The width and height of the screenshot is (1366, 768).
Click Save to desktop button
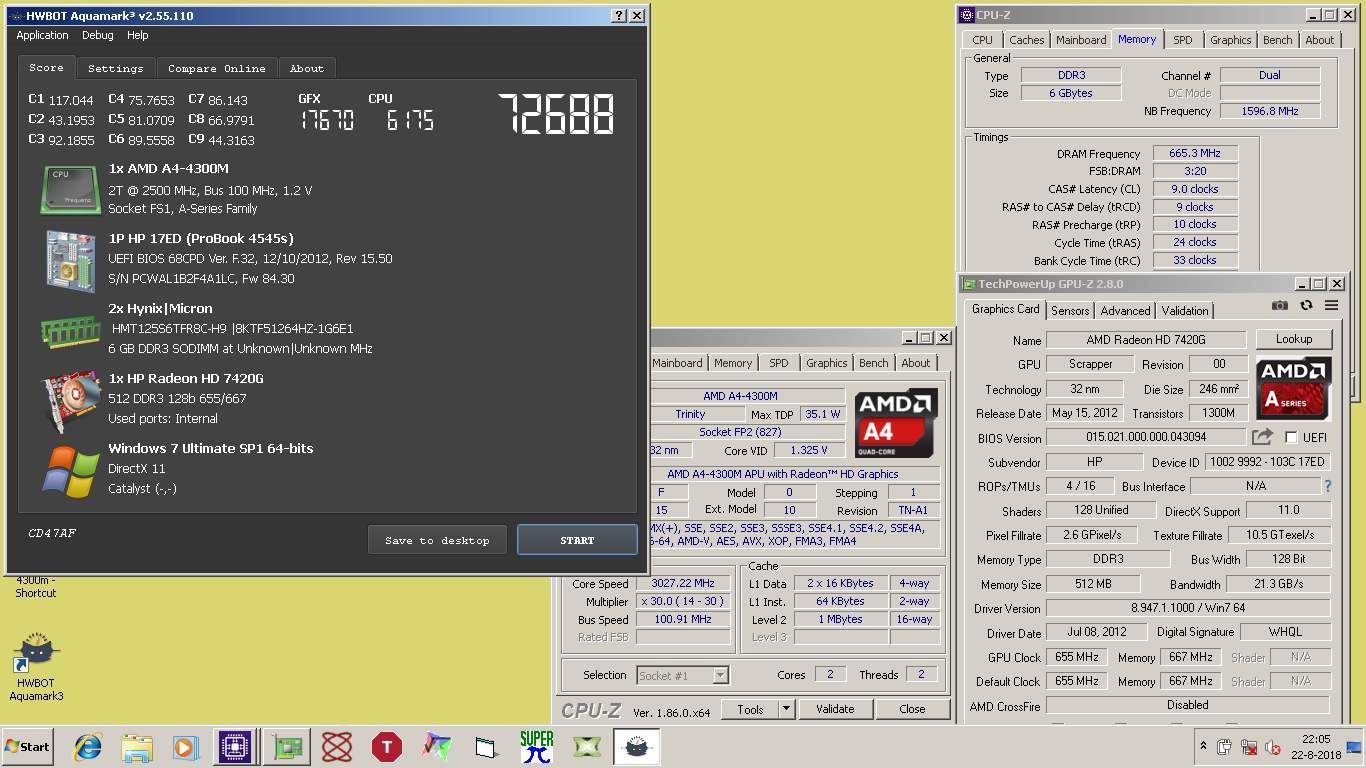[x=437, y=540]
